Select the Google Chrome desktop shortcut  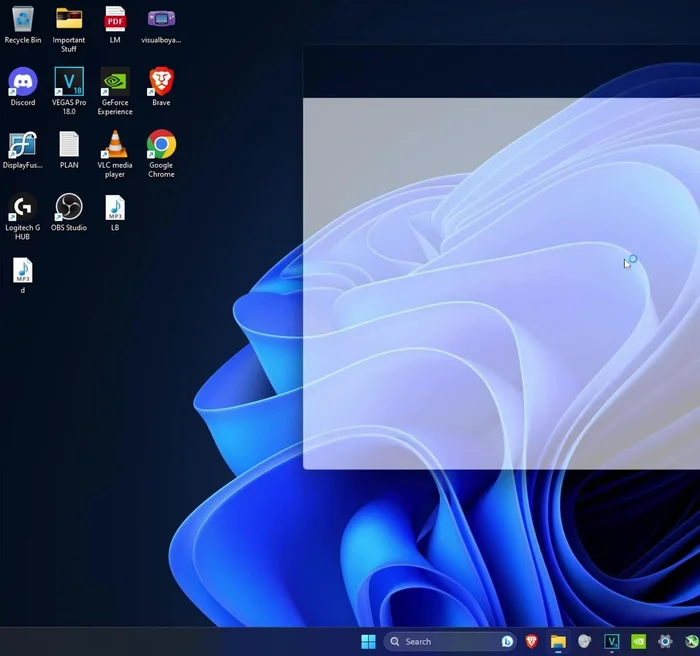click(x=161, y=145)
